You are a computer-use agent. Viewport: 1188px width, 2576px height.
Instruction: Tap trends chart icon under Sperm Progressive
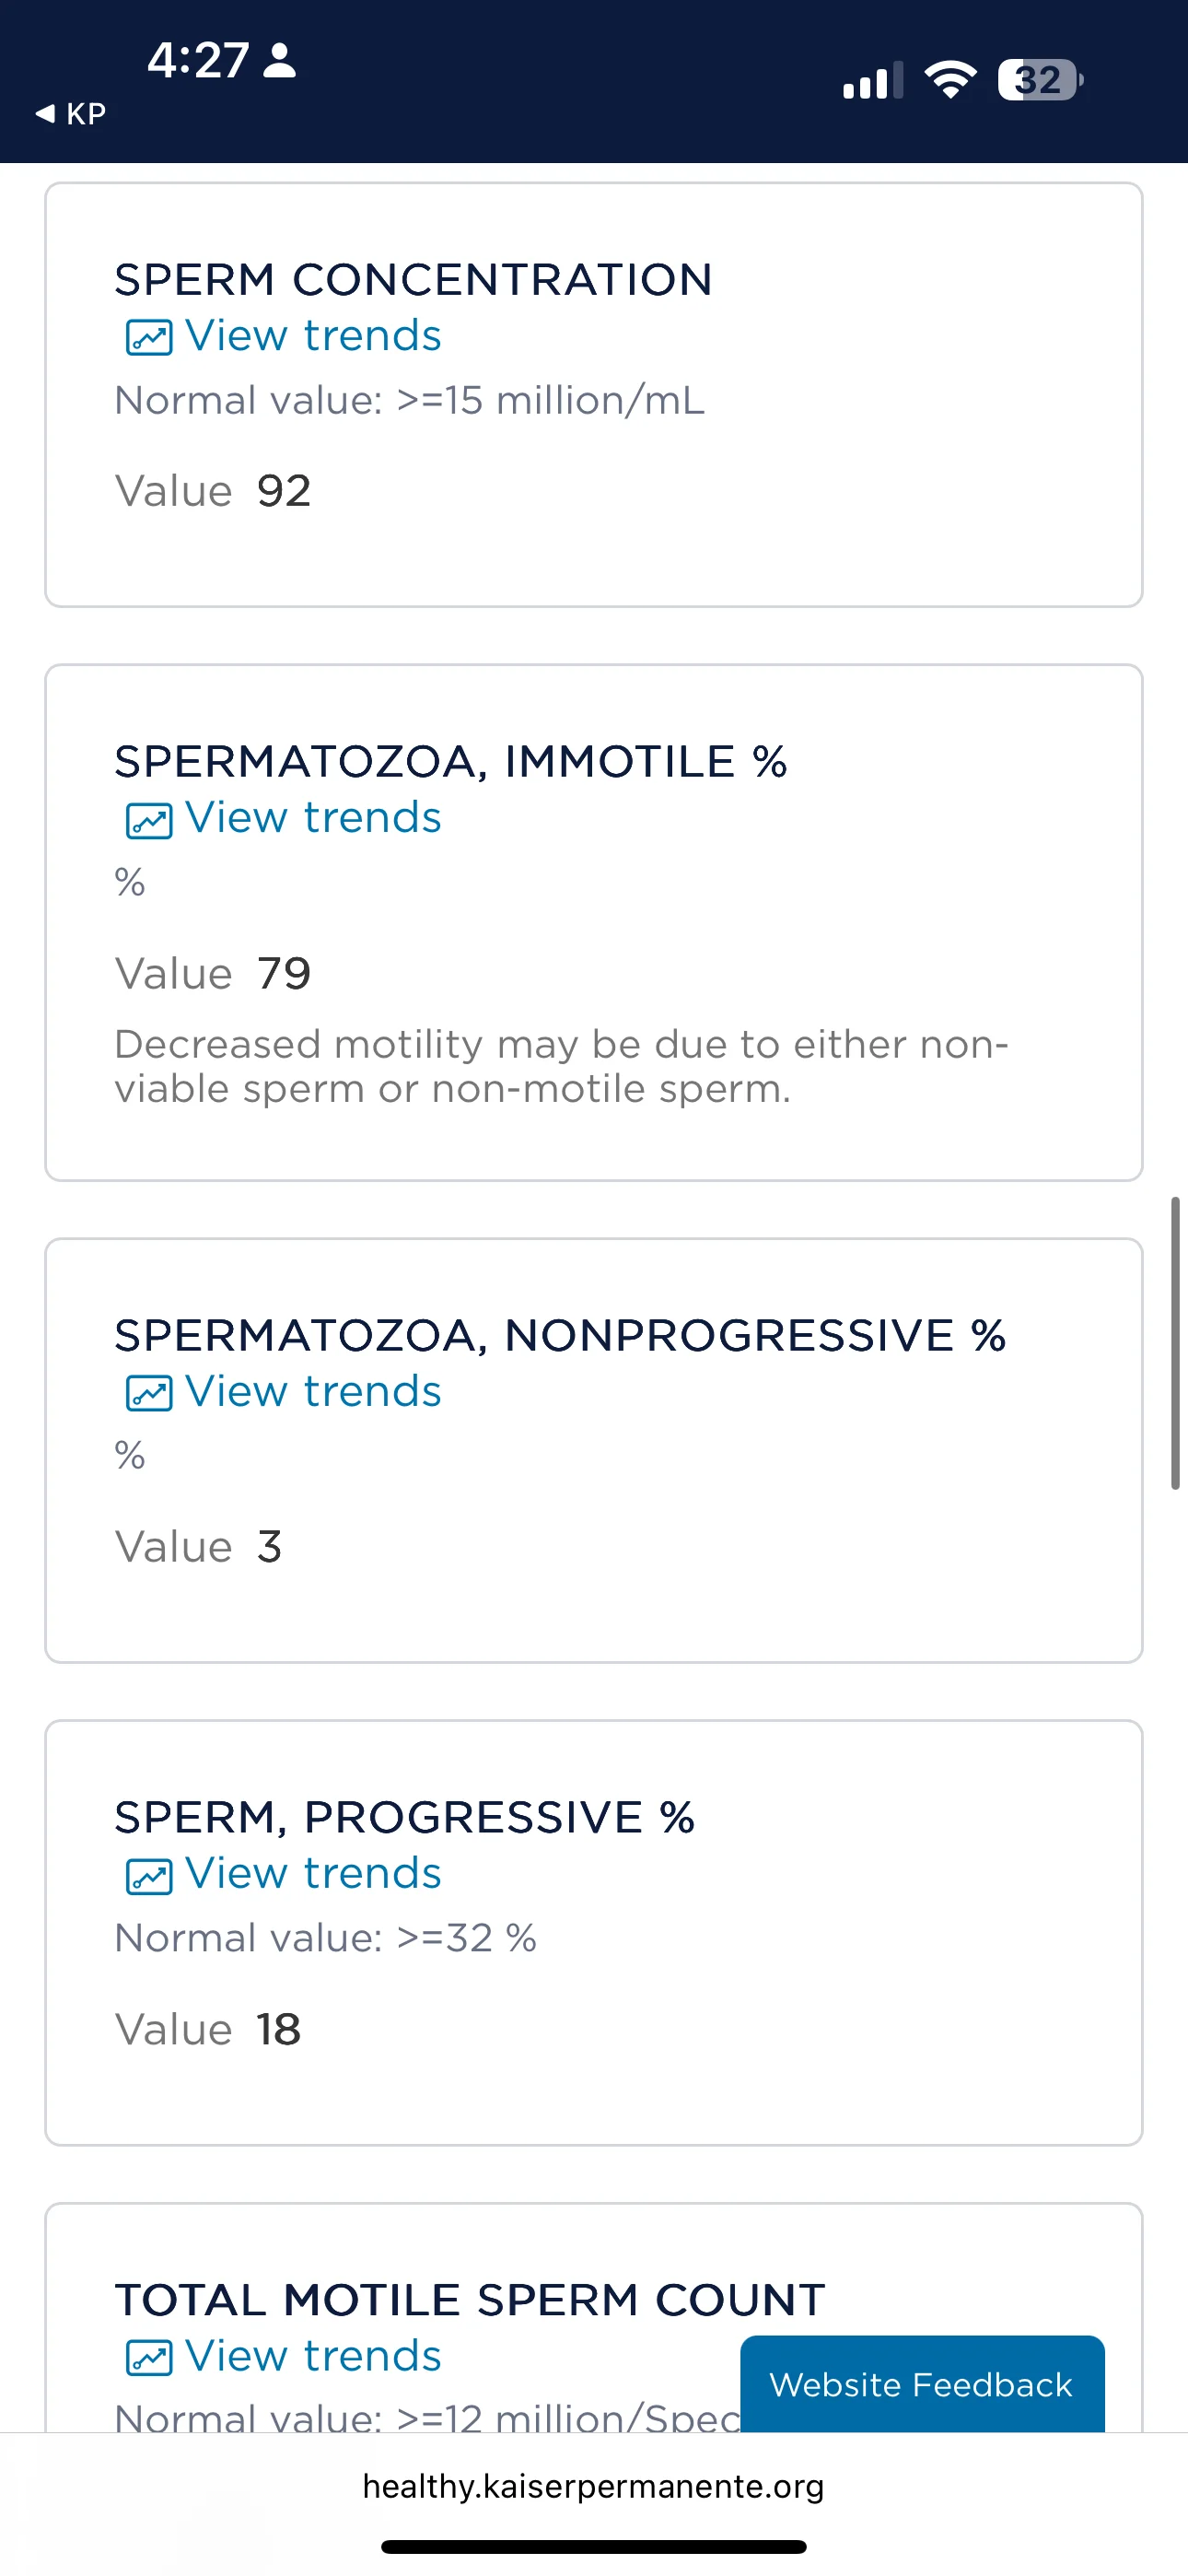click(x=149, y=1876)
